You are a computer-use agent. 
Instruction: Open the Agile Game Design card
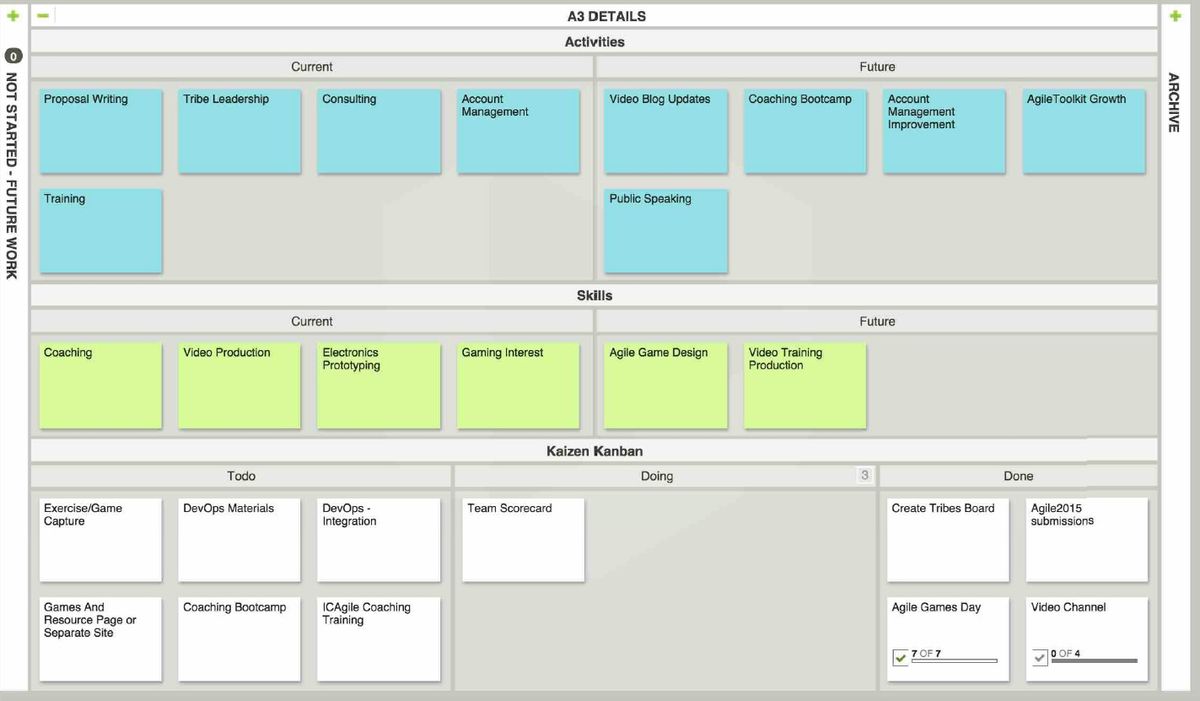pos(666,386)
